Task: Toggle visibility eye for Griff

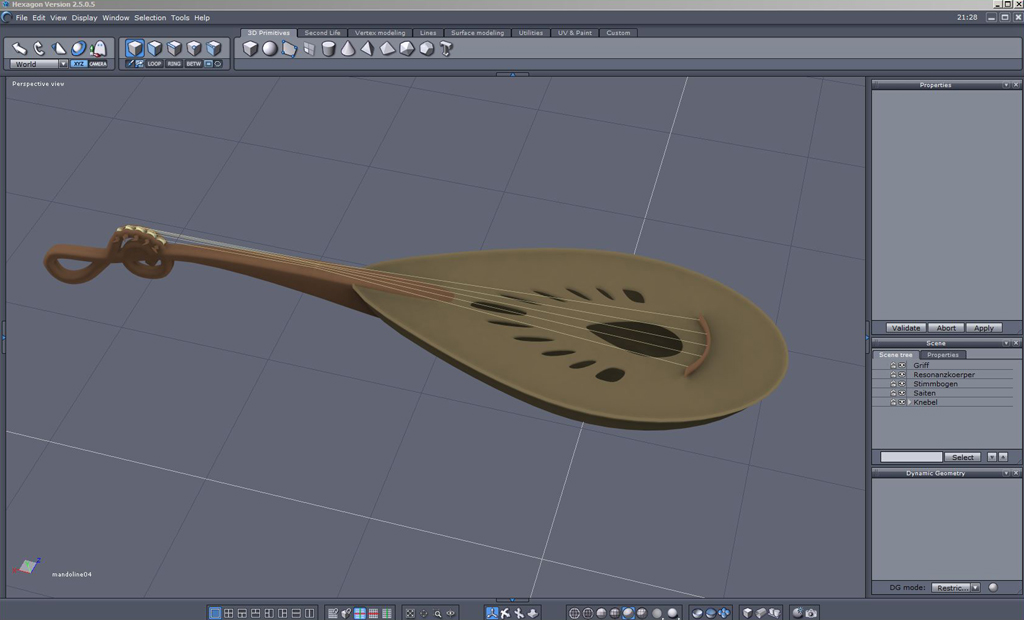Action: pos(902,365)
